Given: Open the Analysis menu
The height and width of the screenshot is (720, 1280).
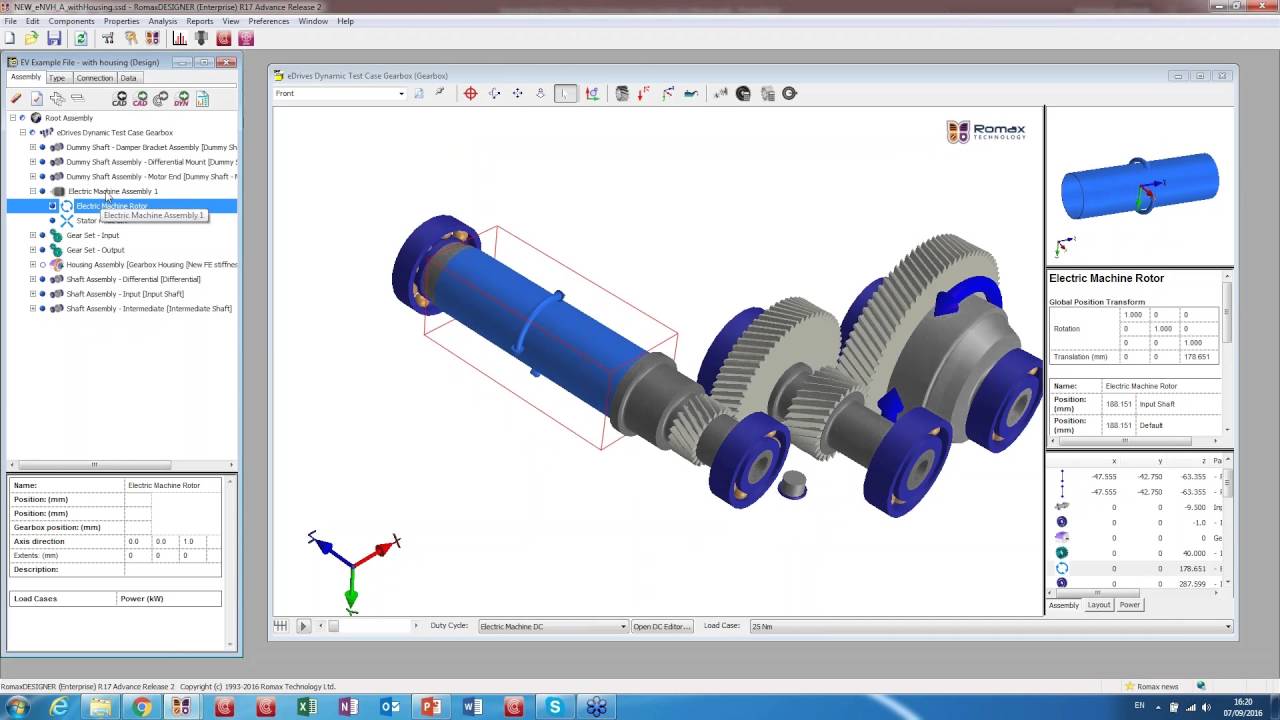Looking at the screenshot, I should [x=163, y=21].
